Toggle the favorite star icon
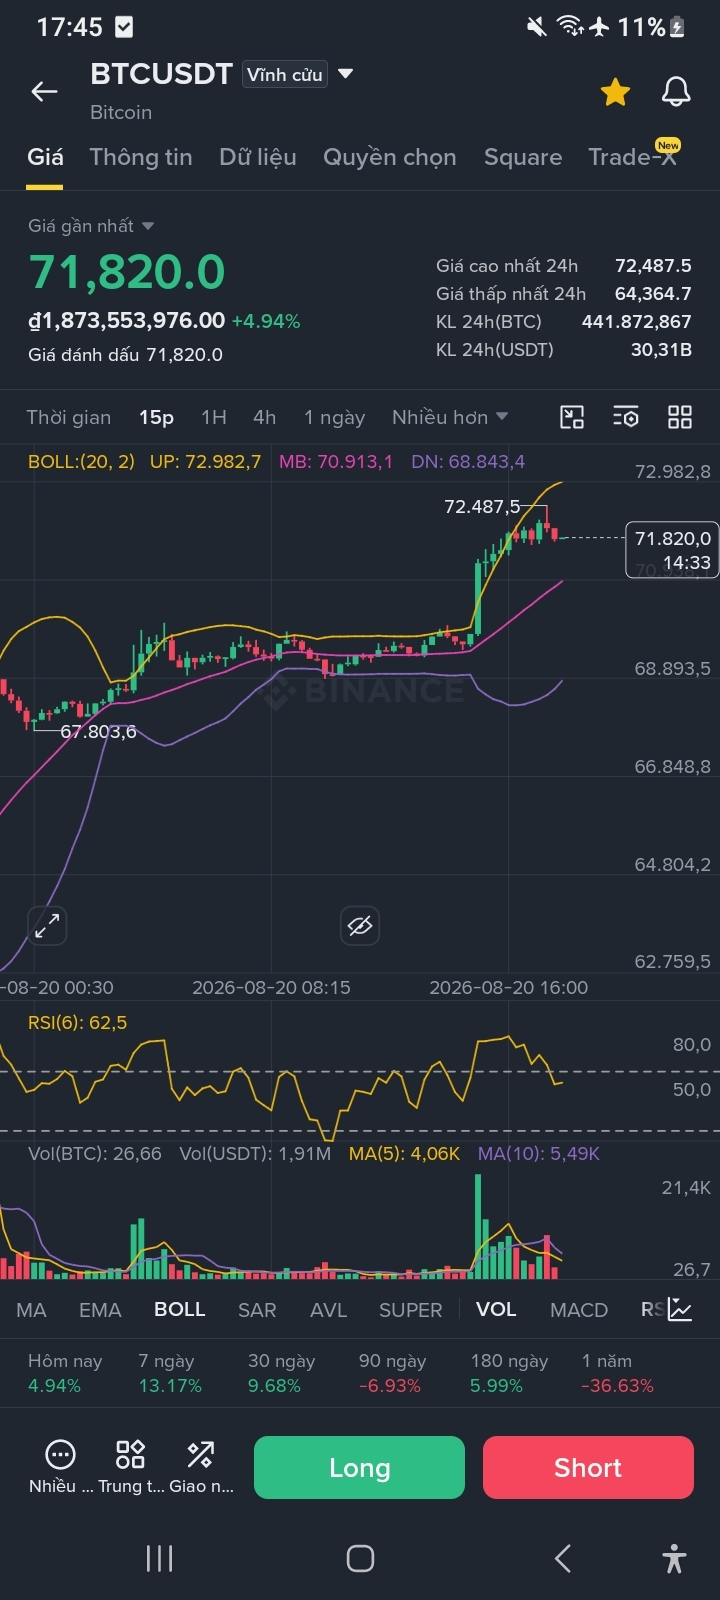 [615, 92]
